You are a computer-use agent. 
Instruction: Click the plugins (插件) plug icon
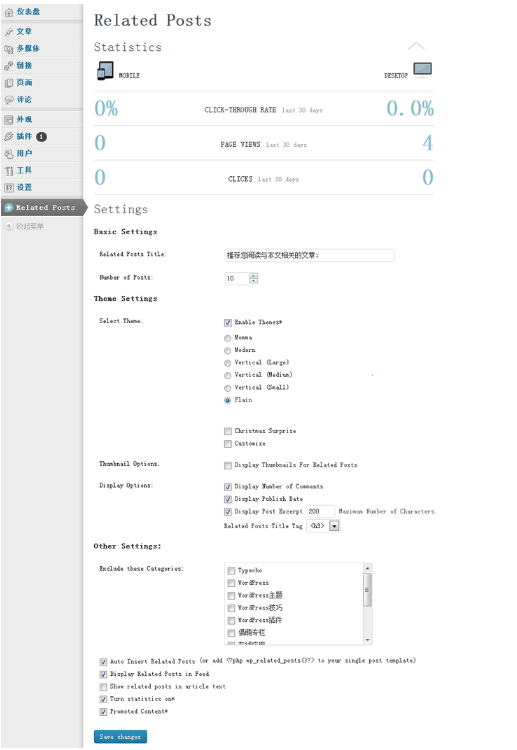click(x=9, y=137)
